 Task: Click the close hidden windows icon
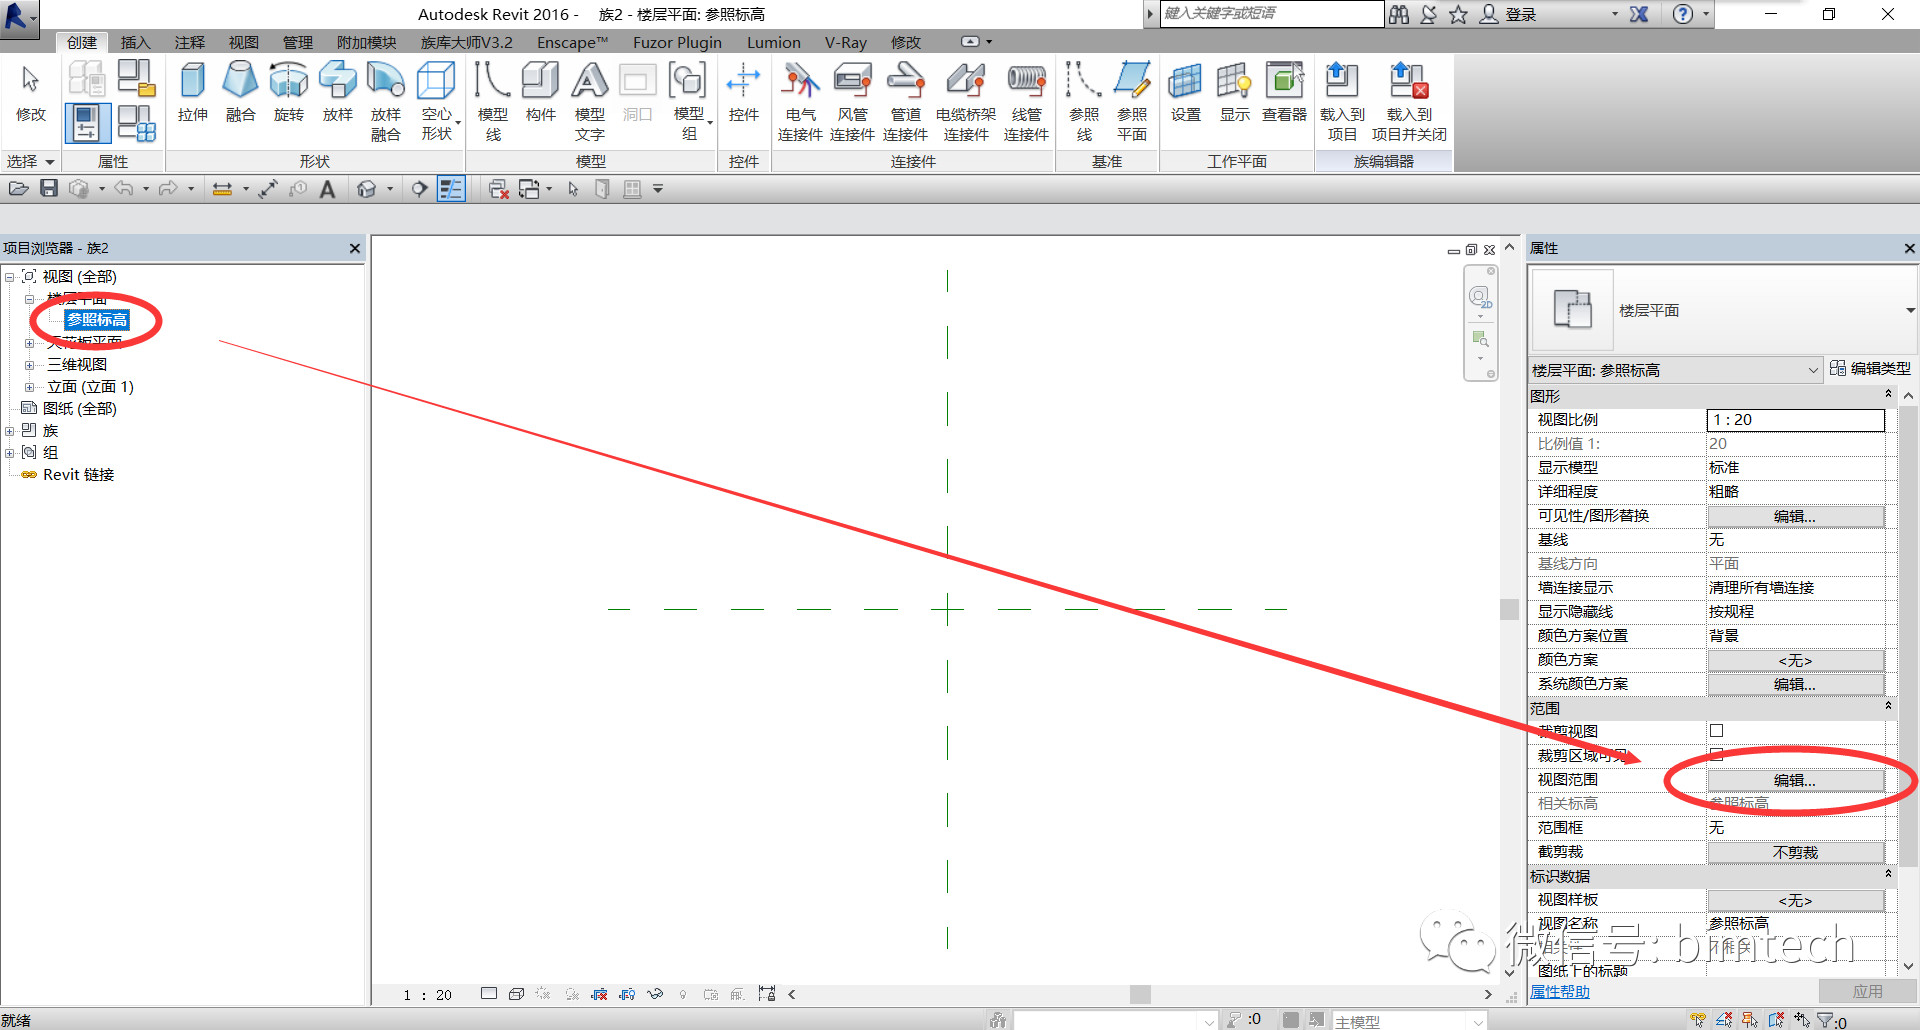point(499,188)
